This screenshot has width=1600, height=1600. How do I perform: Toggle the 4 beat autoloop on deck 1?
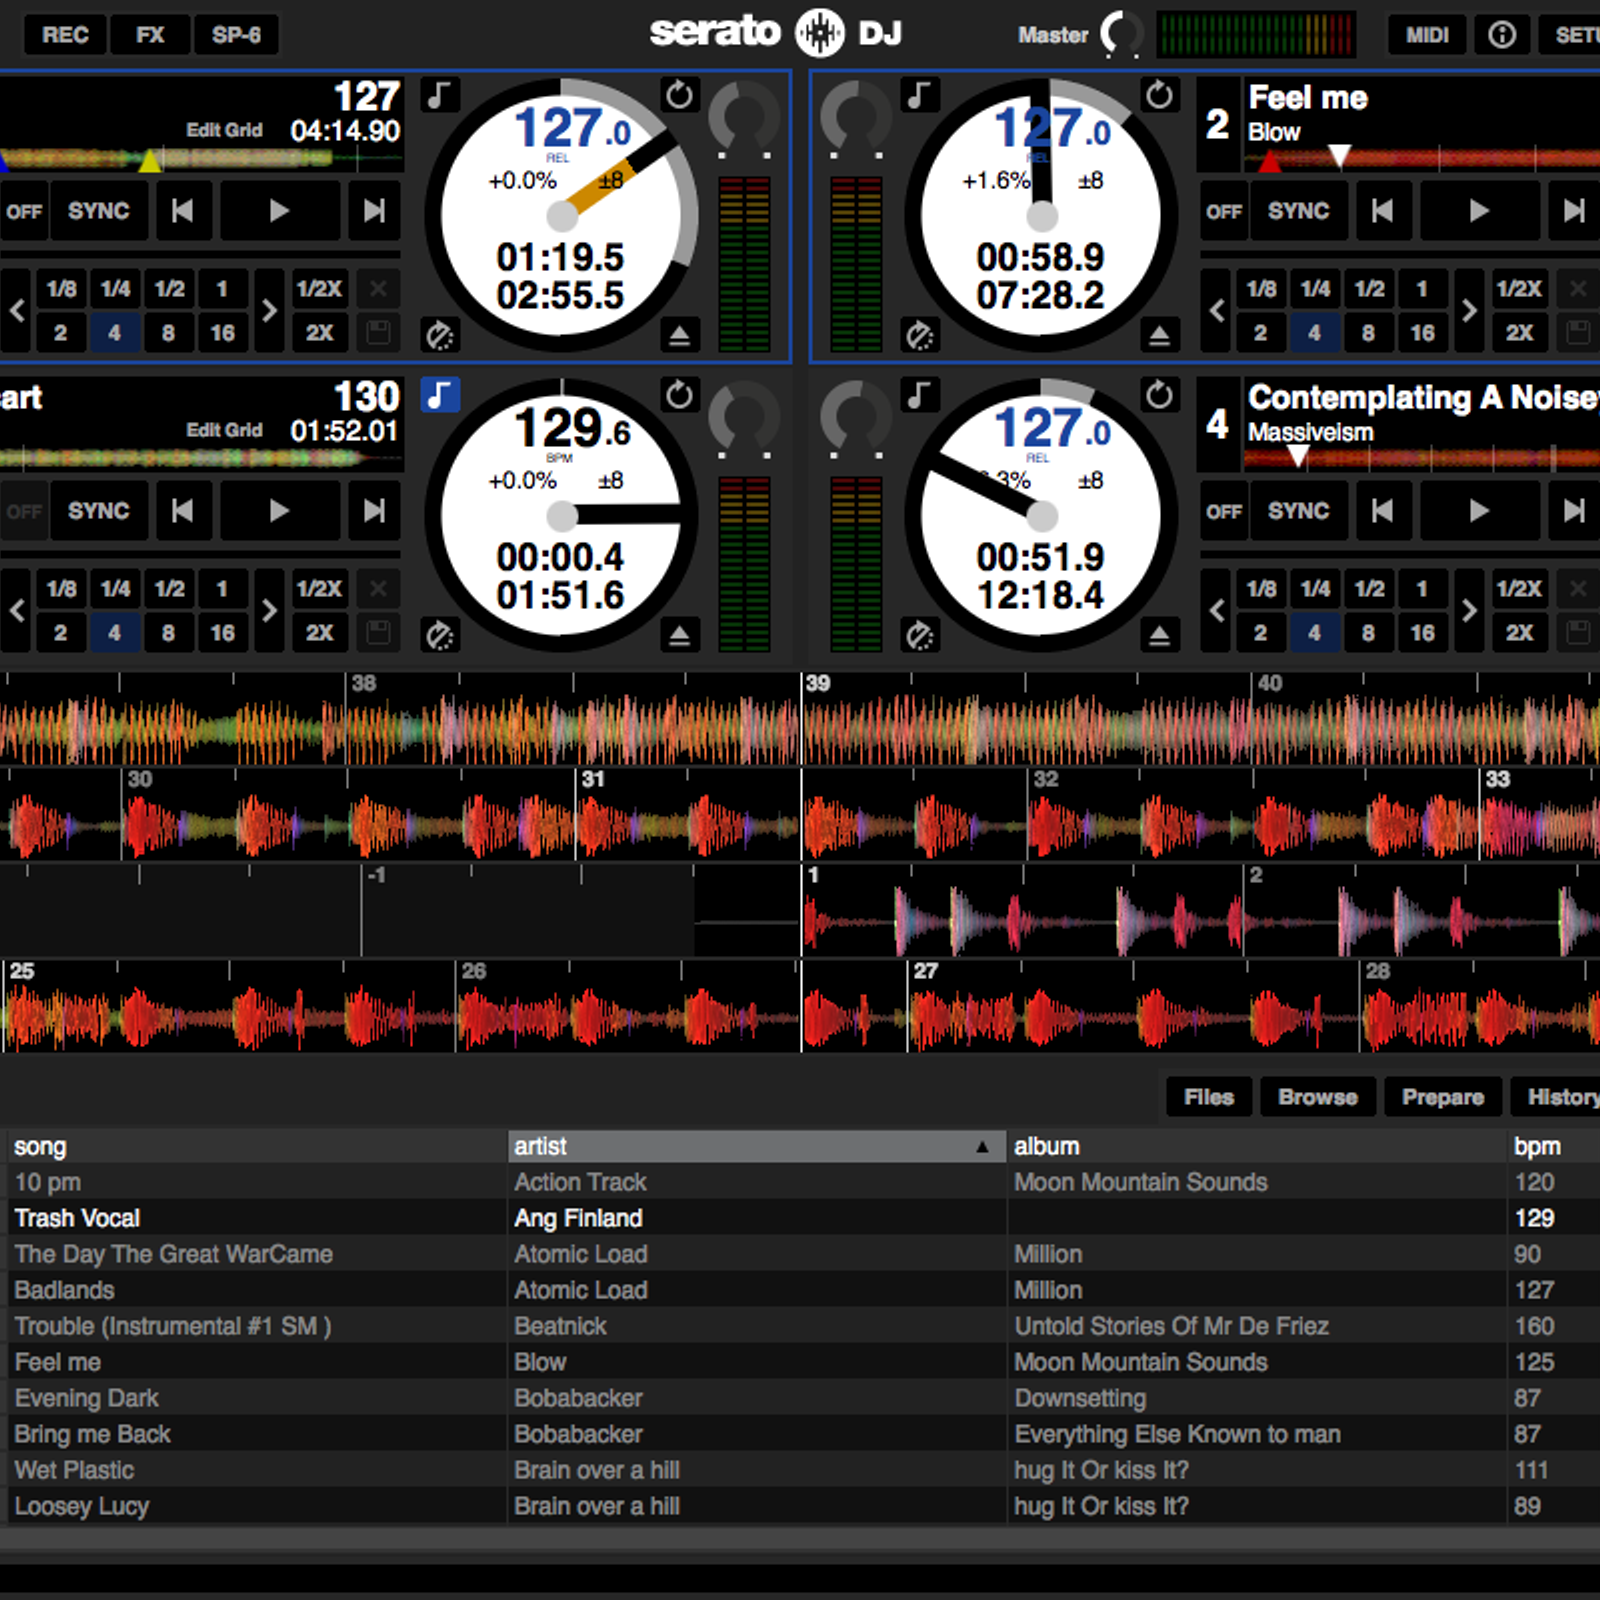(x=114, y=332)
